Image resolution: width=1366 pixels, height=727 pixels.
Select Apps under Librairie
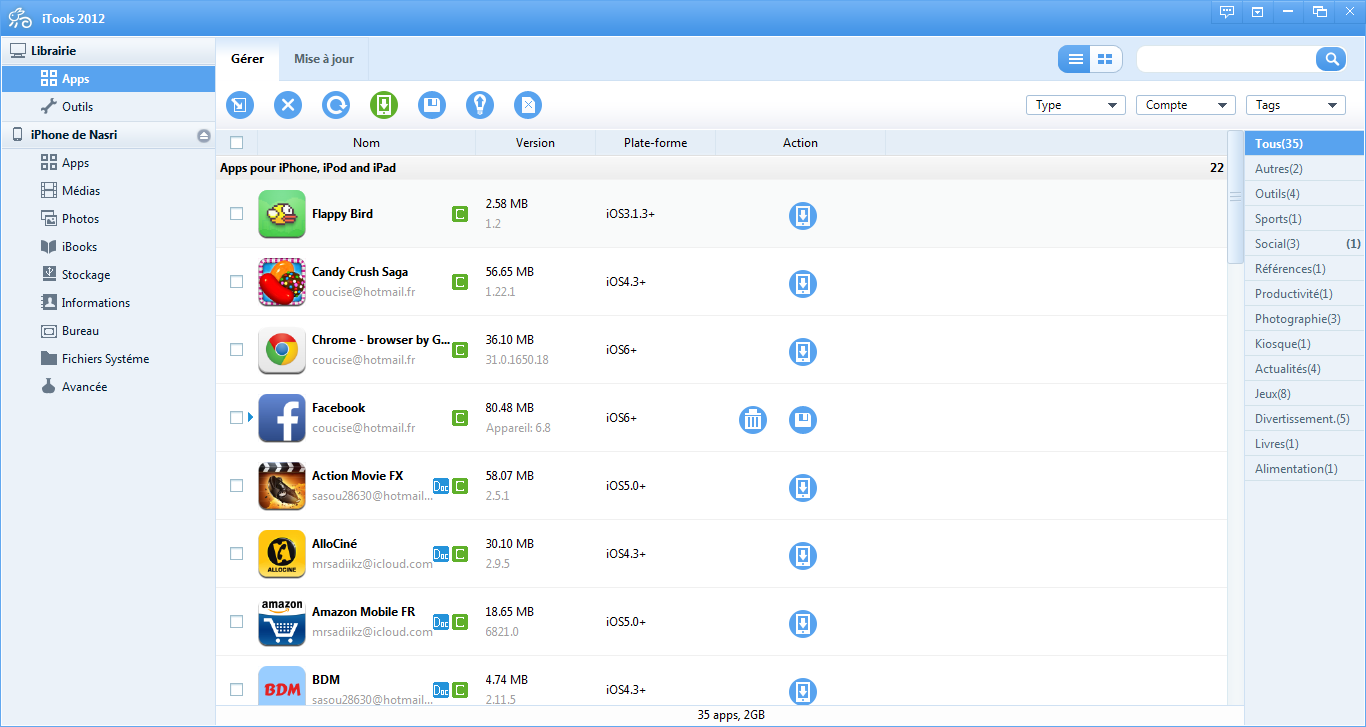pos(108,79)
